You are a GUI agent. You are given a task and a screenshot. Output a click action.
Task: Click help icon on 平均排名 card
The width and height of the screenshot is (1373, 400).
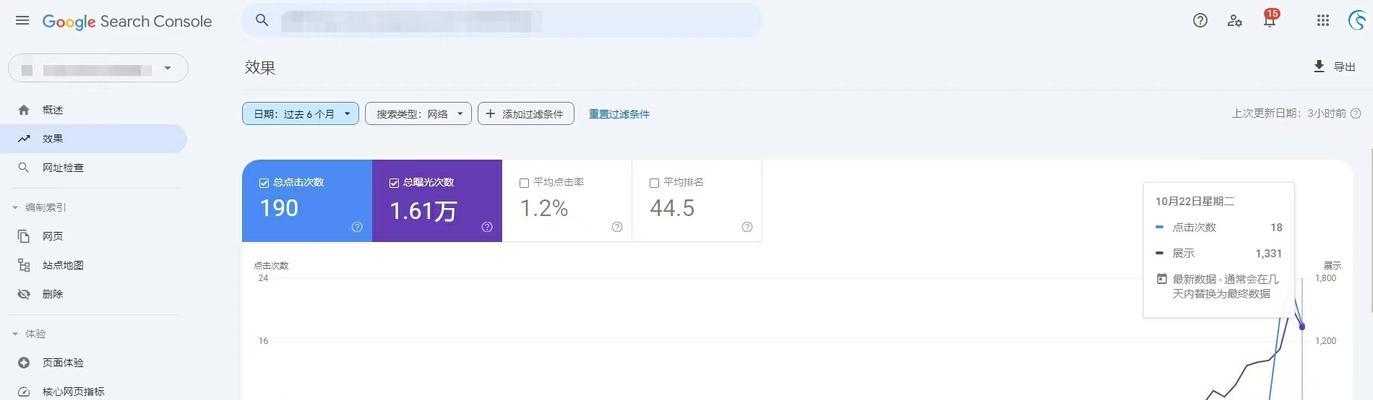pos(747,227)
